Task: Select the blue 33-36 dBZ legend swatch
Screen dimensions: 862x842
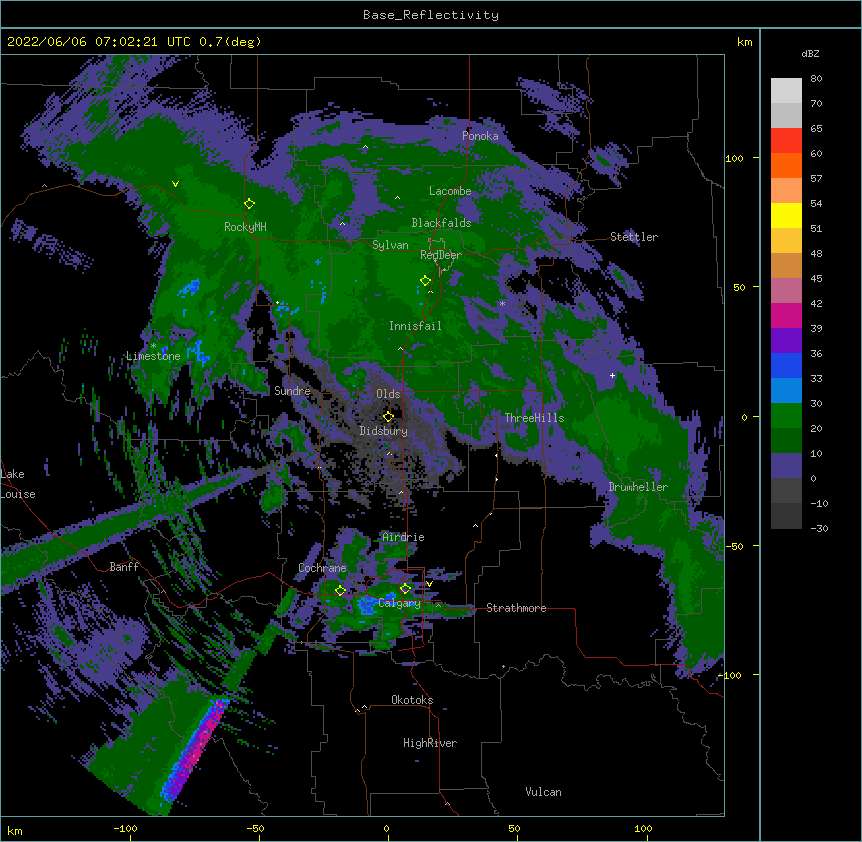Action: [x=786, y=365]
